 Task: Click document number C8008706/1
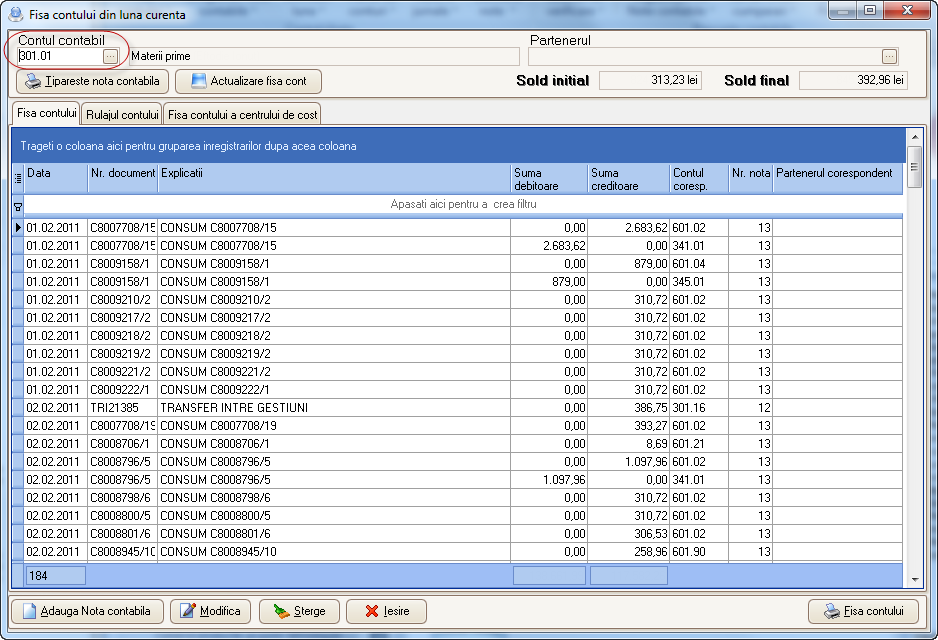[x=123, y=444]
